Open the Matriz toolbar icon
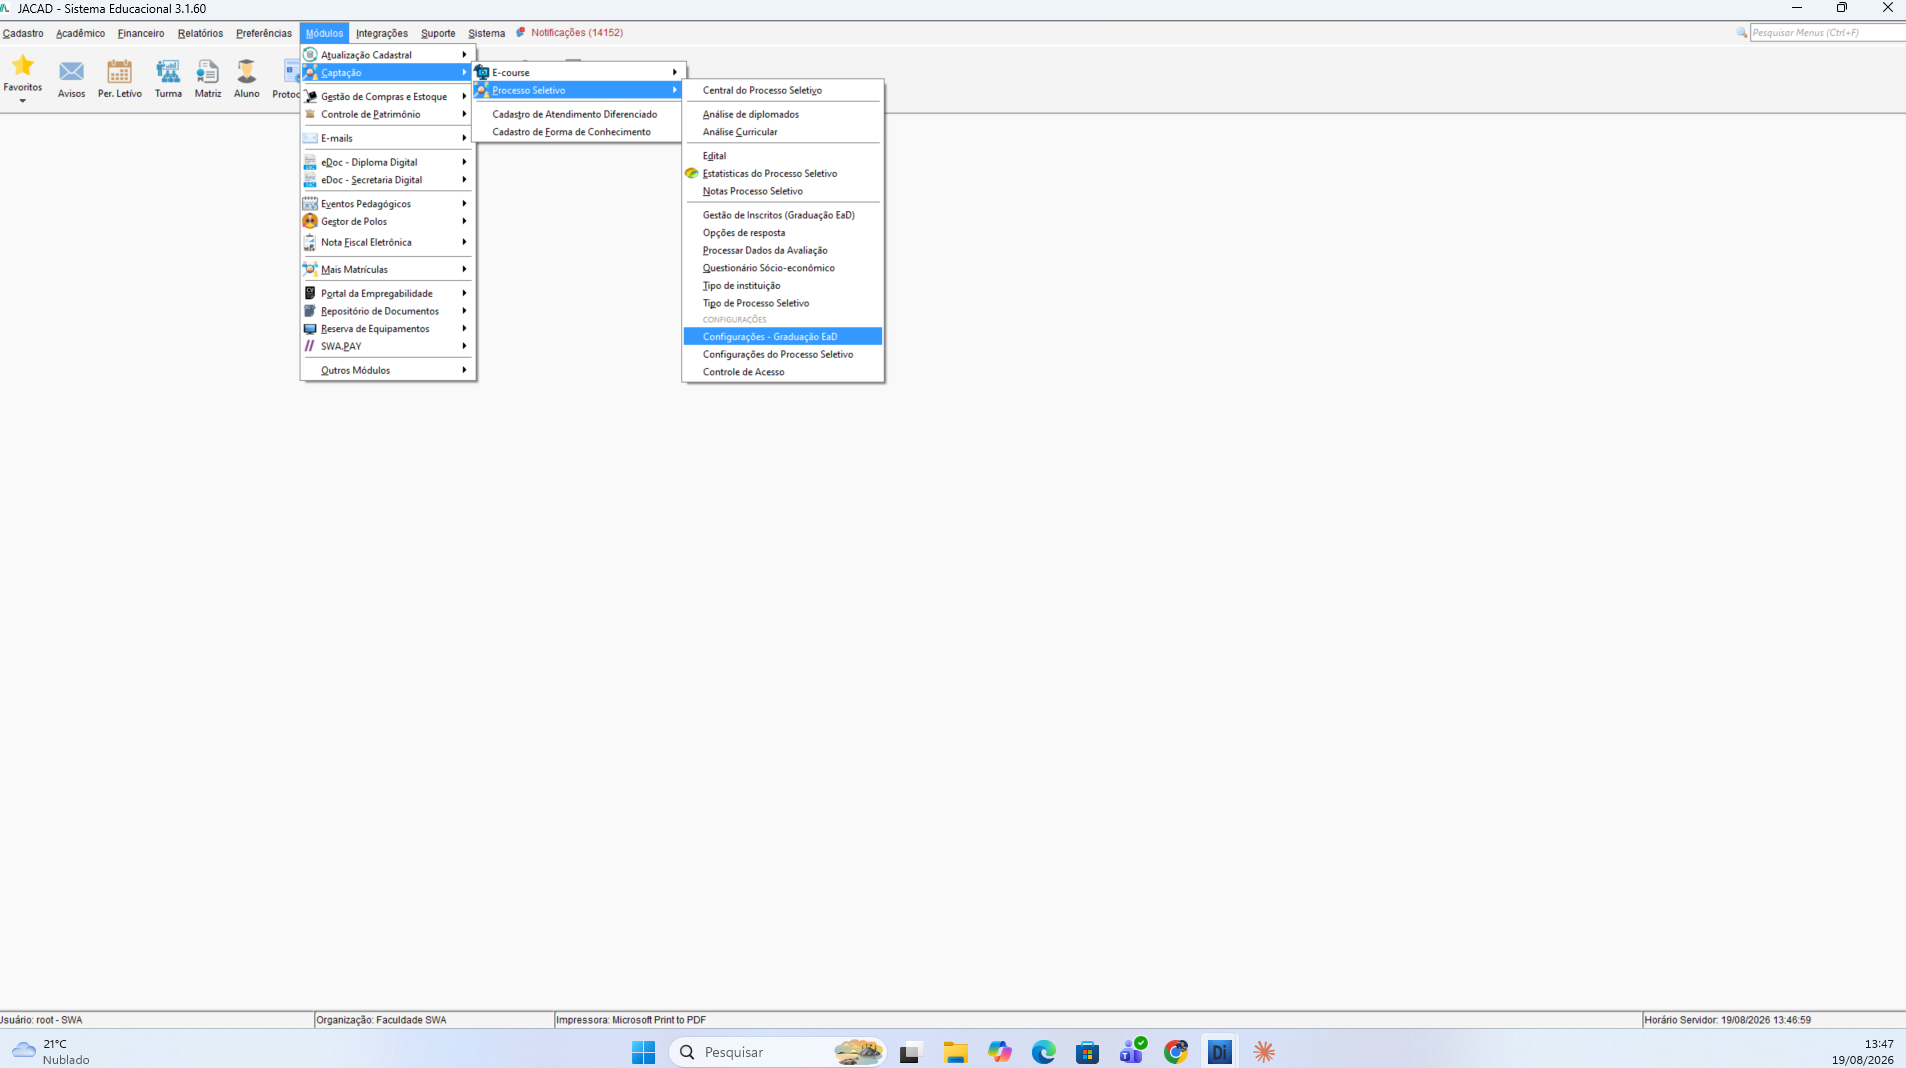This screenshot has width=1906, height=1068. (208, 71)
